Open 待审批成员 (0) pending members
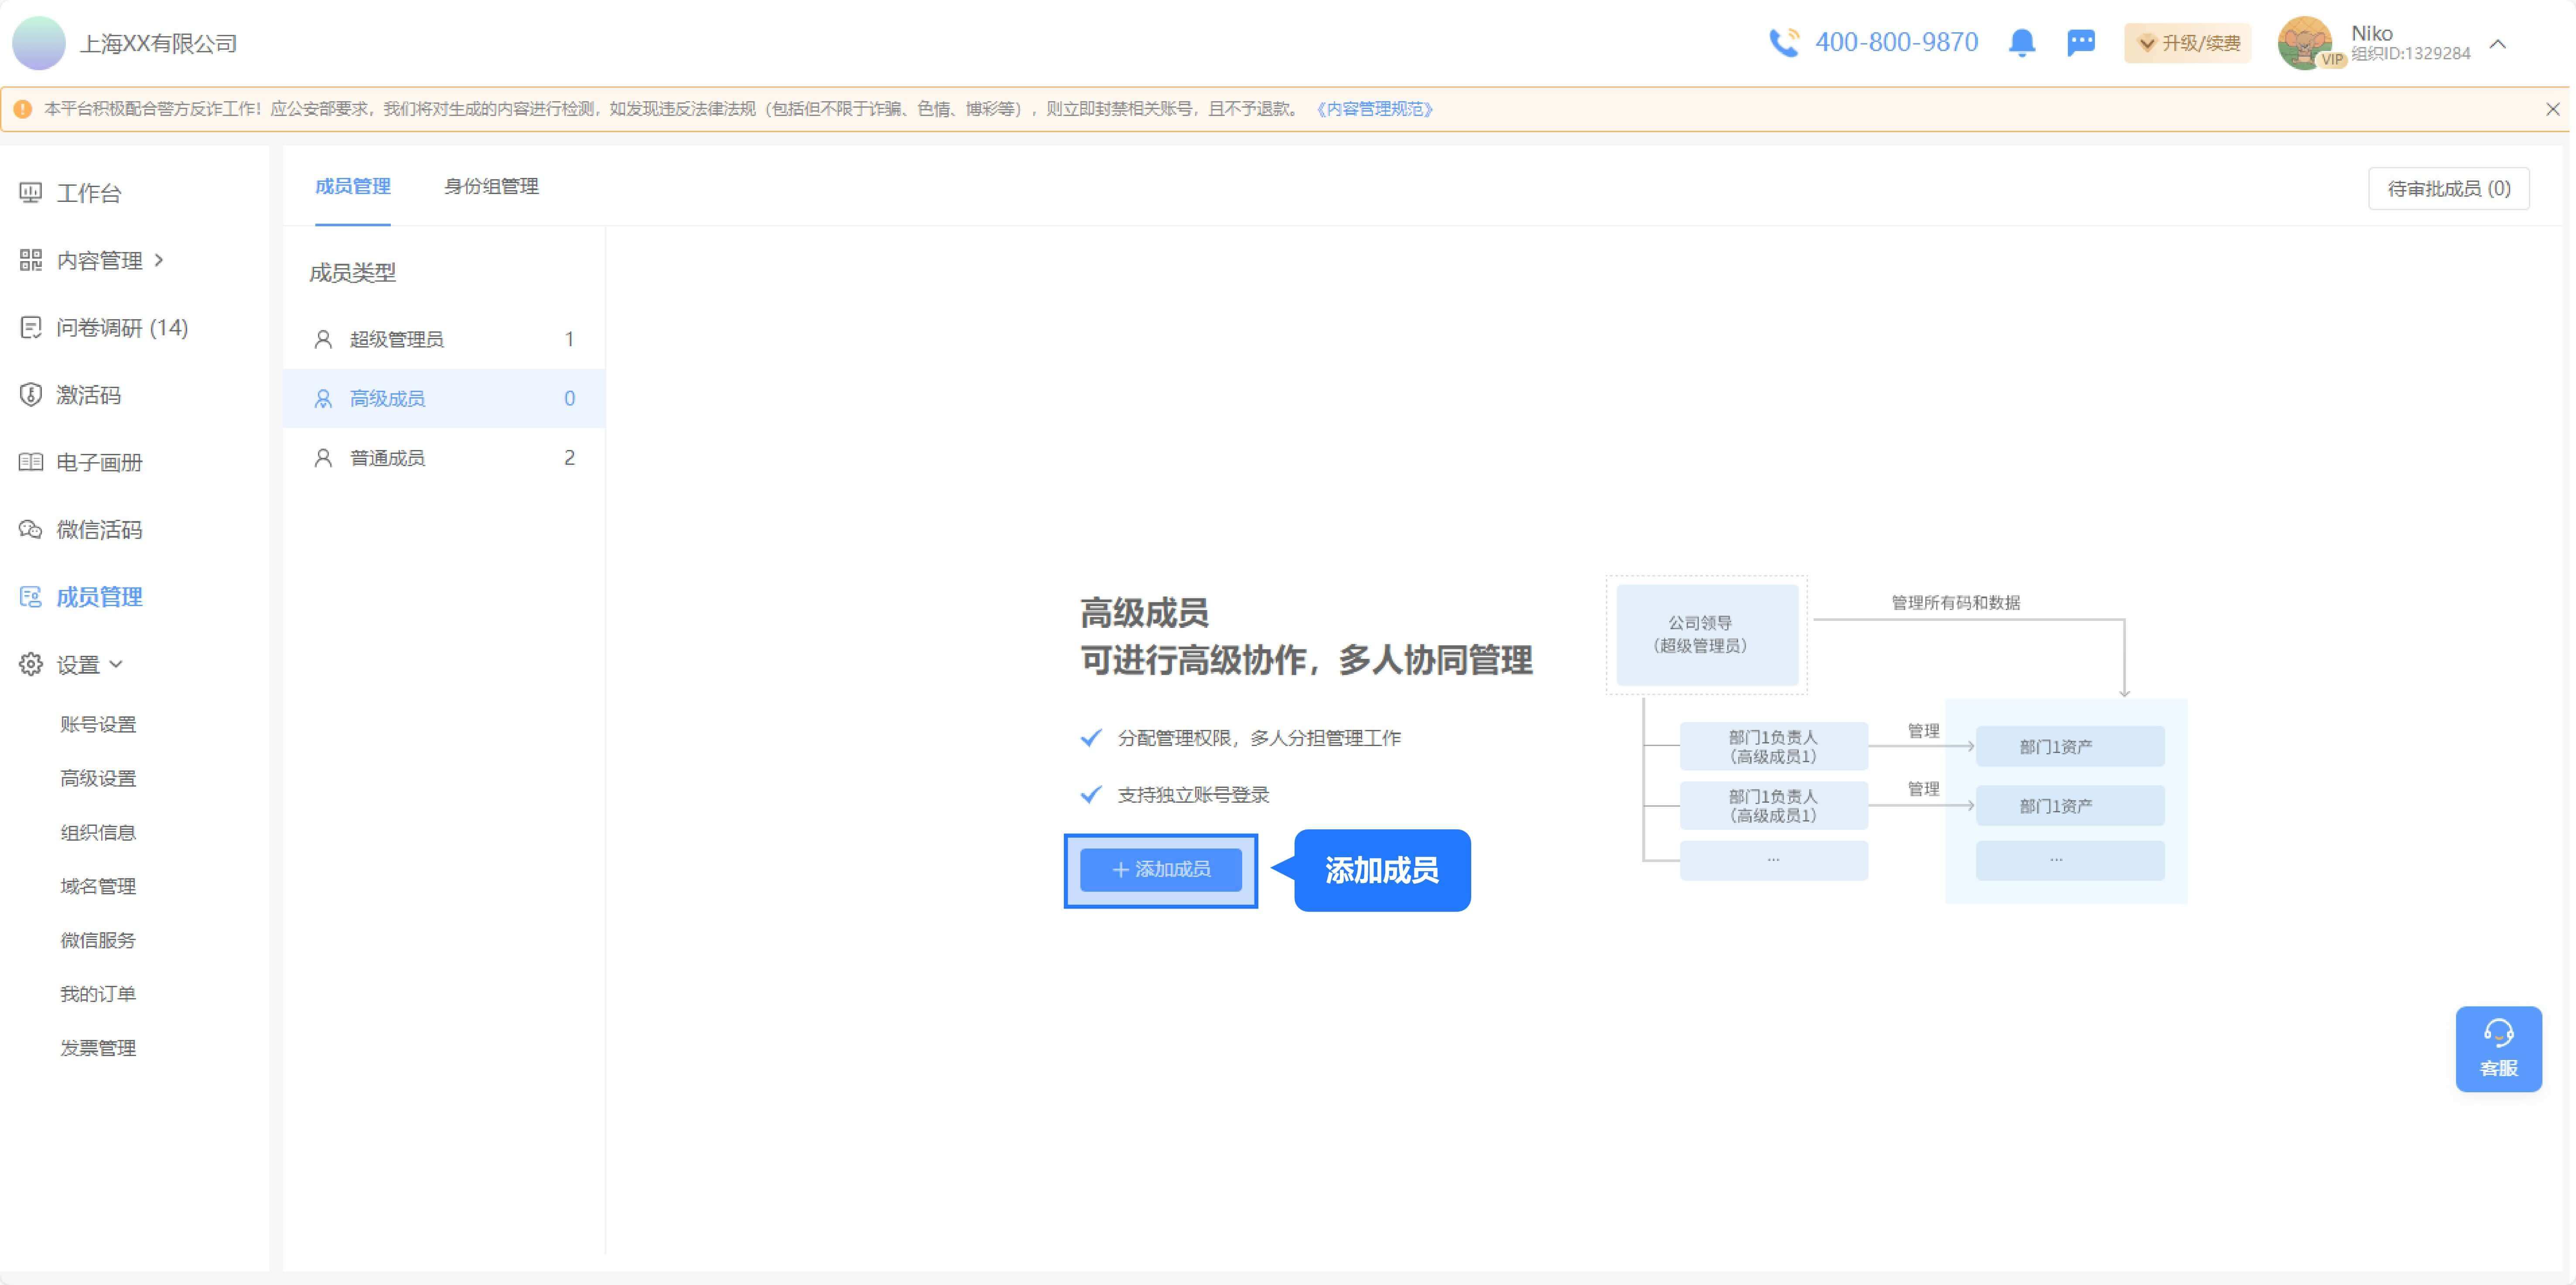 pos(2448,188)
